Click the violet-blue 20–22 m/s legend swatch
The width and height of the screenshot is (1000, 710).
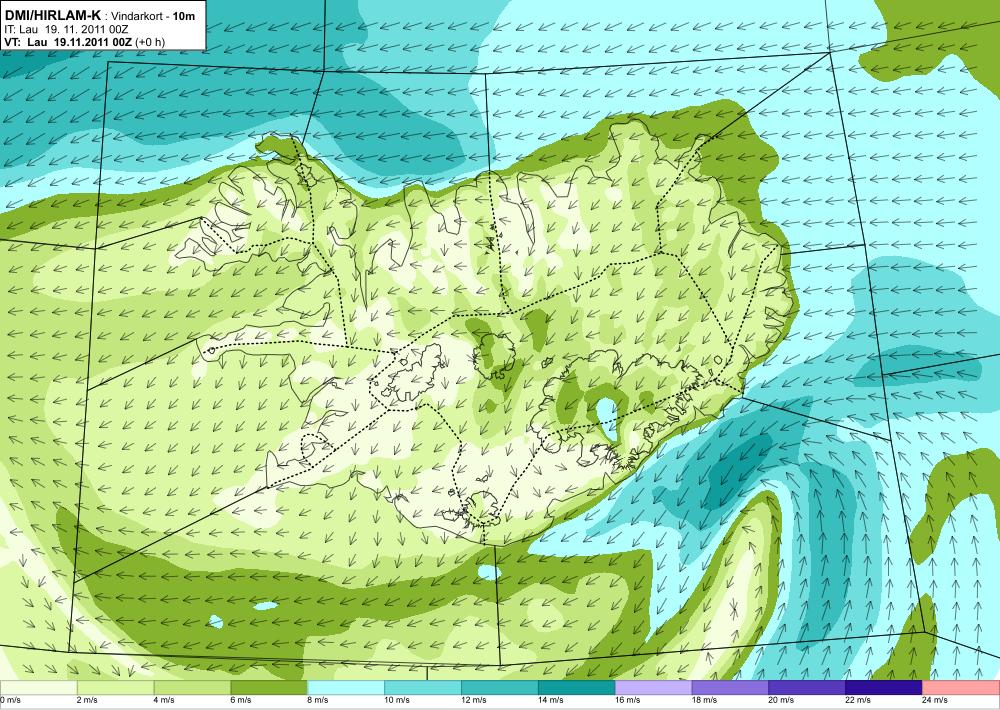pos(807,688)
